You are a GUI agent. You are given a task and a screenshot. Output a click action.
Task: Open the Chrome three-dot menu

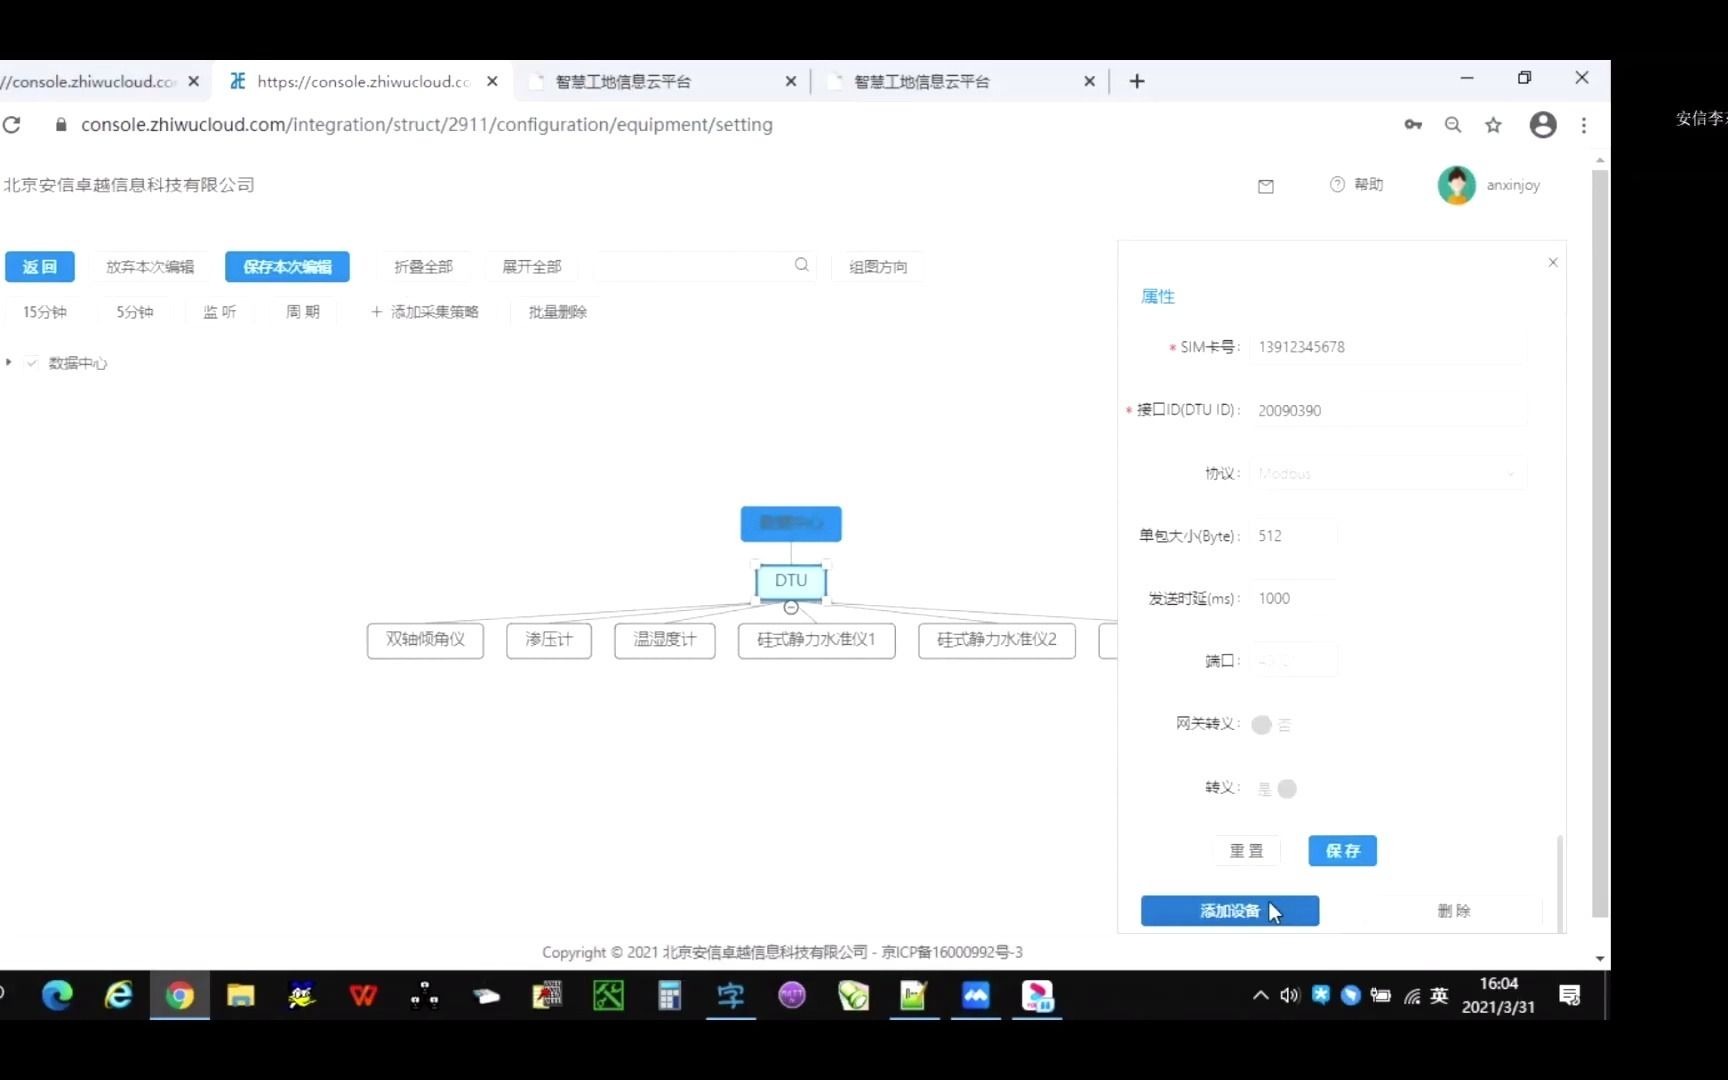click(x=1584, y=125)
